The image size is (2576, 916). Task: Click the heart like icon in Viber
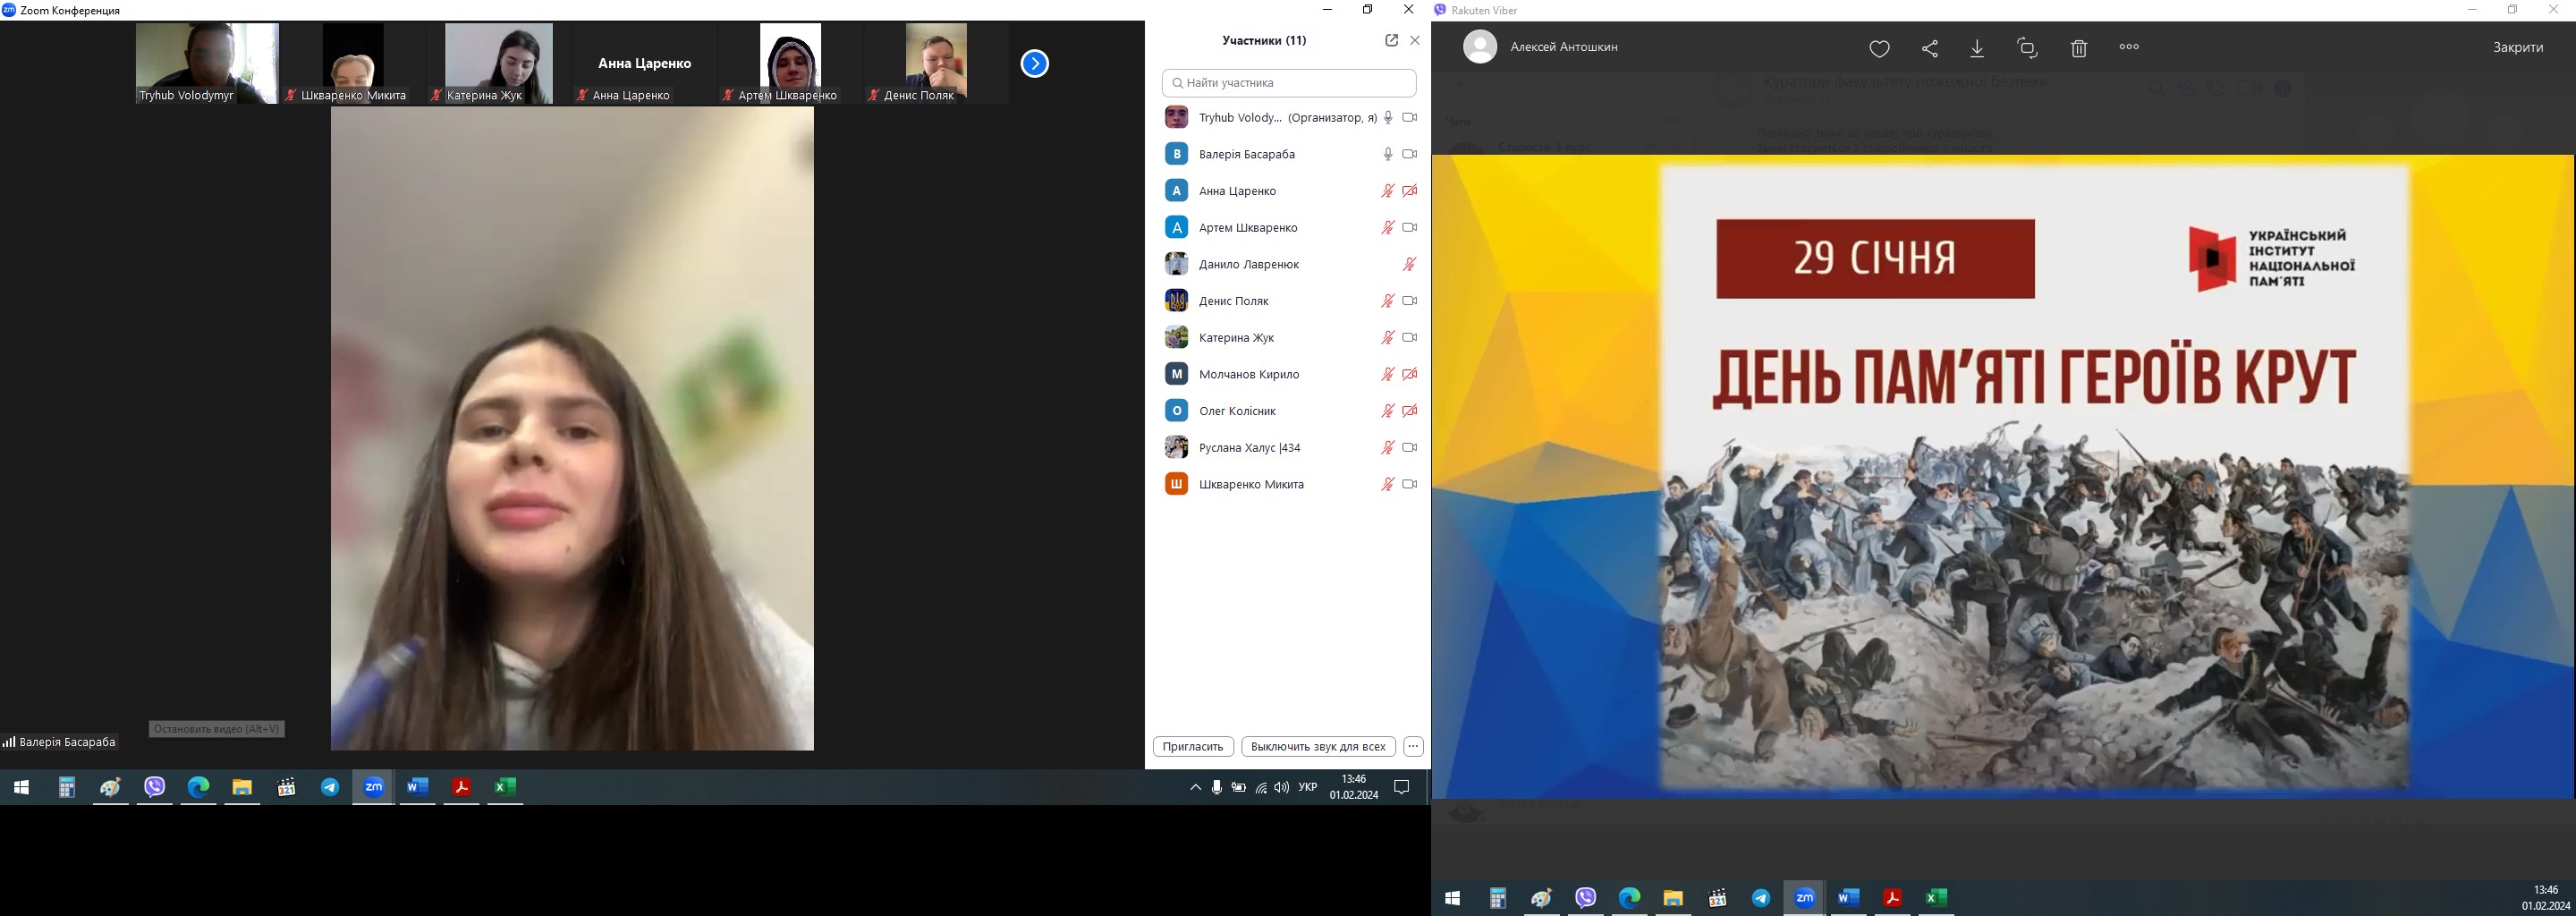[1880, 48]
